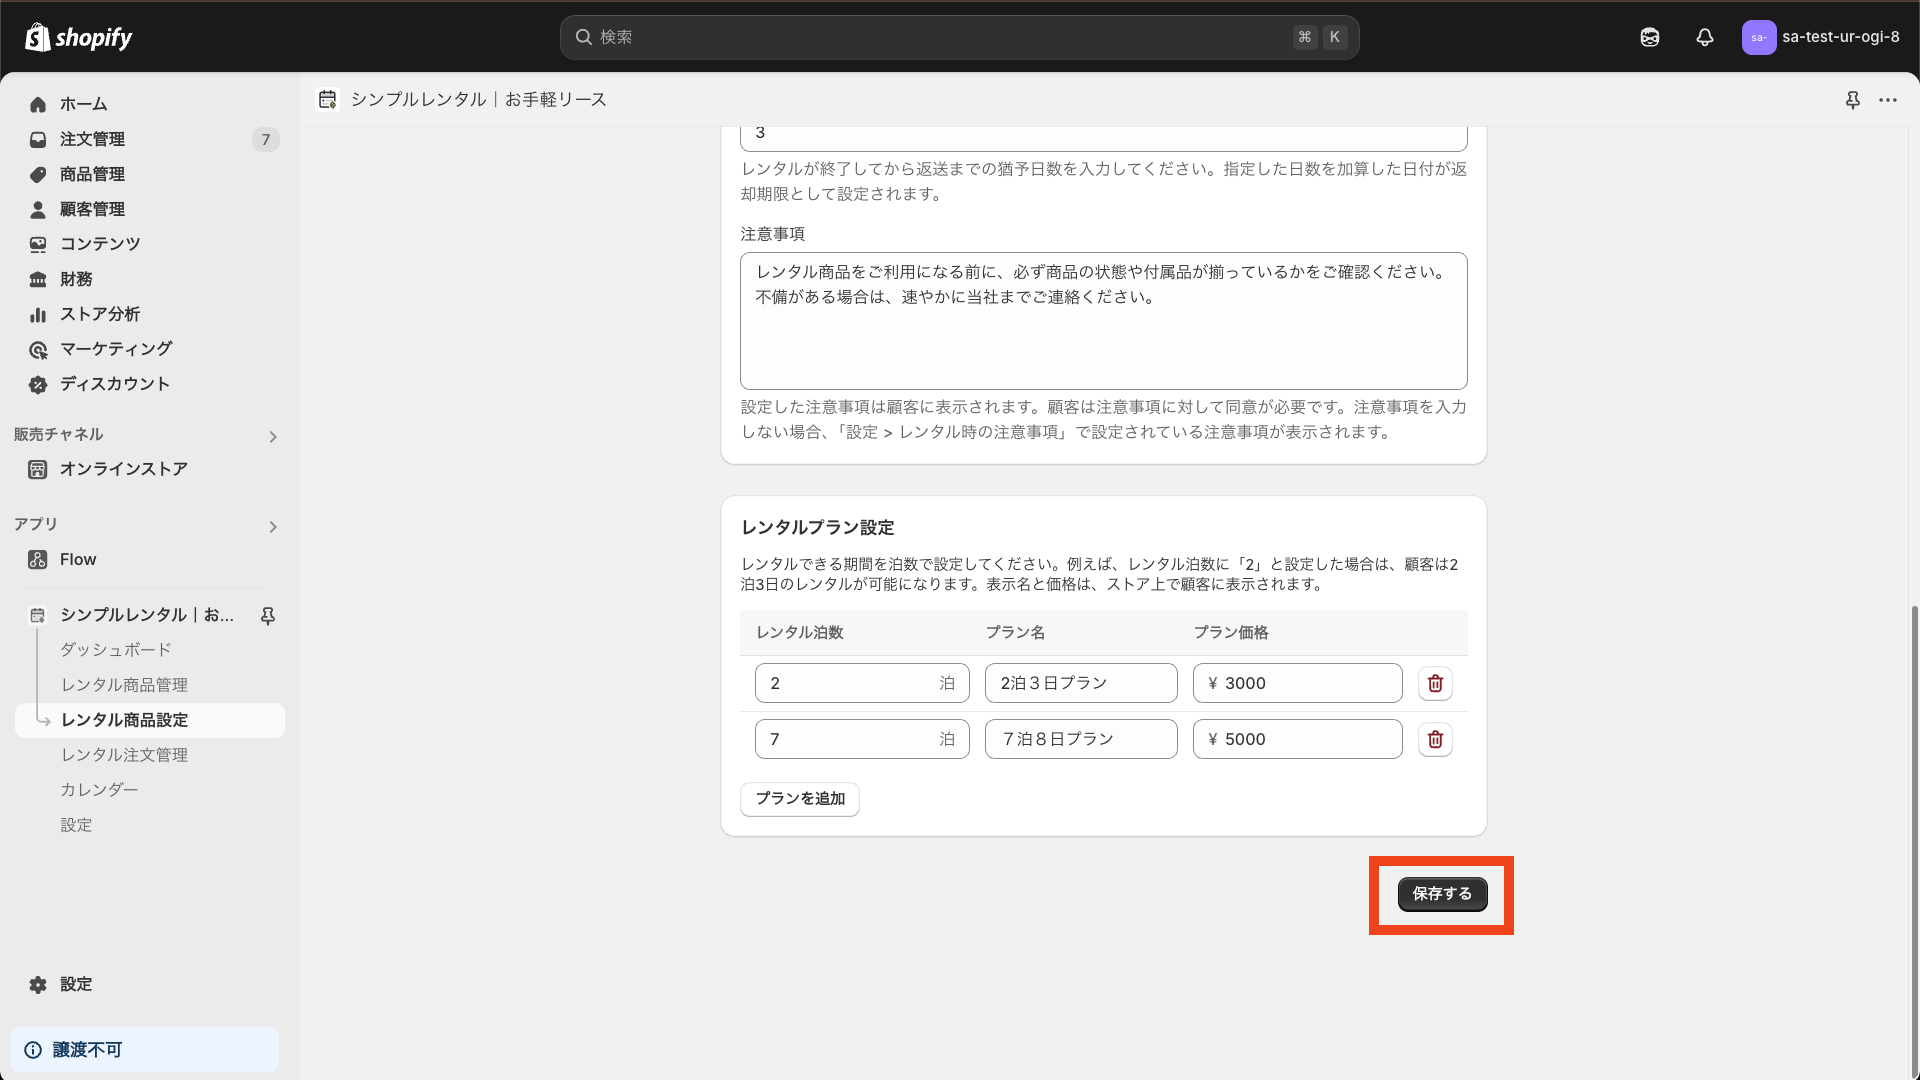Expand the アプリ section chevron
Viewport: 1920px width, 1080px height.
tap(273, 527)
